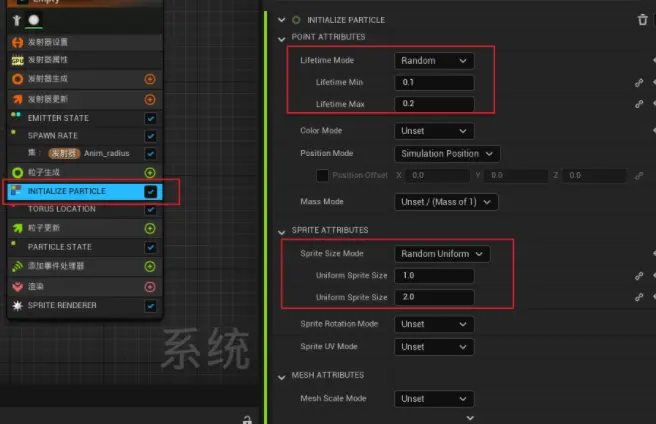Open the Sprite Size Mode dropdown
The image size is (656, 424).
[x=442, y=254]
